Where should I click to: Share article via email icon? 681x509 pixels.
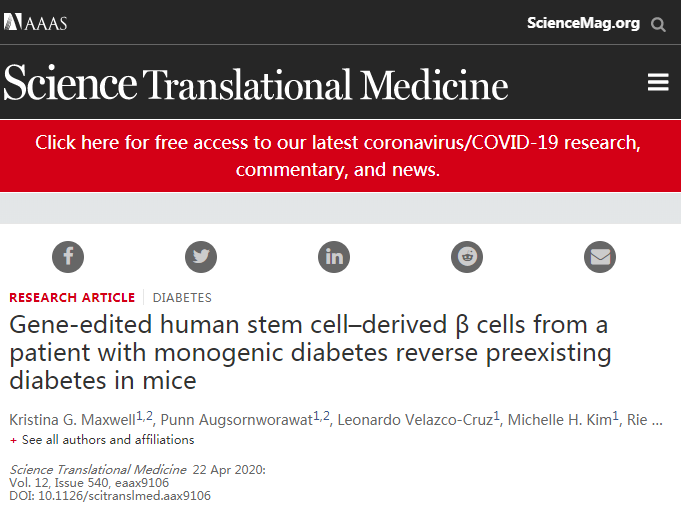pos(600,257)
